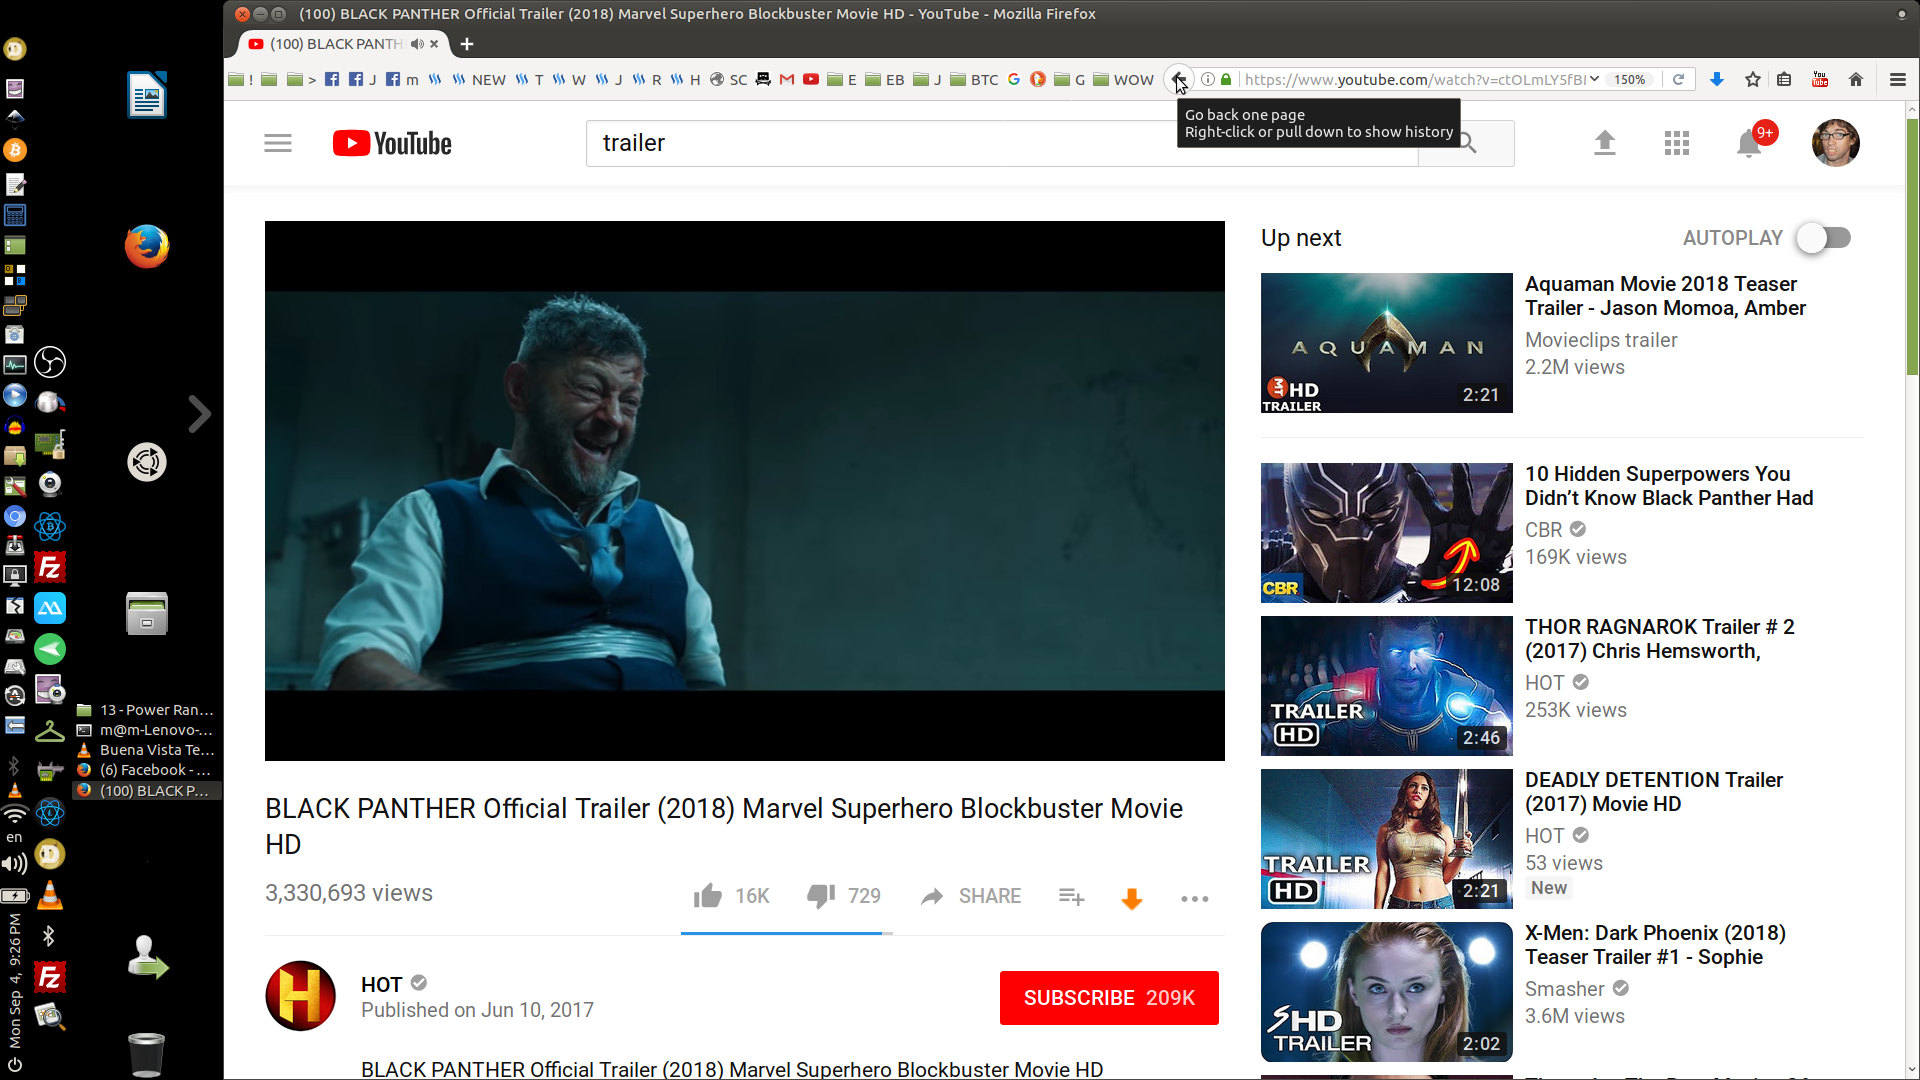The width and height of the screenshot is (1920, 1080).
Task: Dislike the video with thumbs down
Action: tap(821, 896)
